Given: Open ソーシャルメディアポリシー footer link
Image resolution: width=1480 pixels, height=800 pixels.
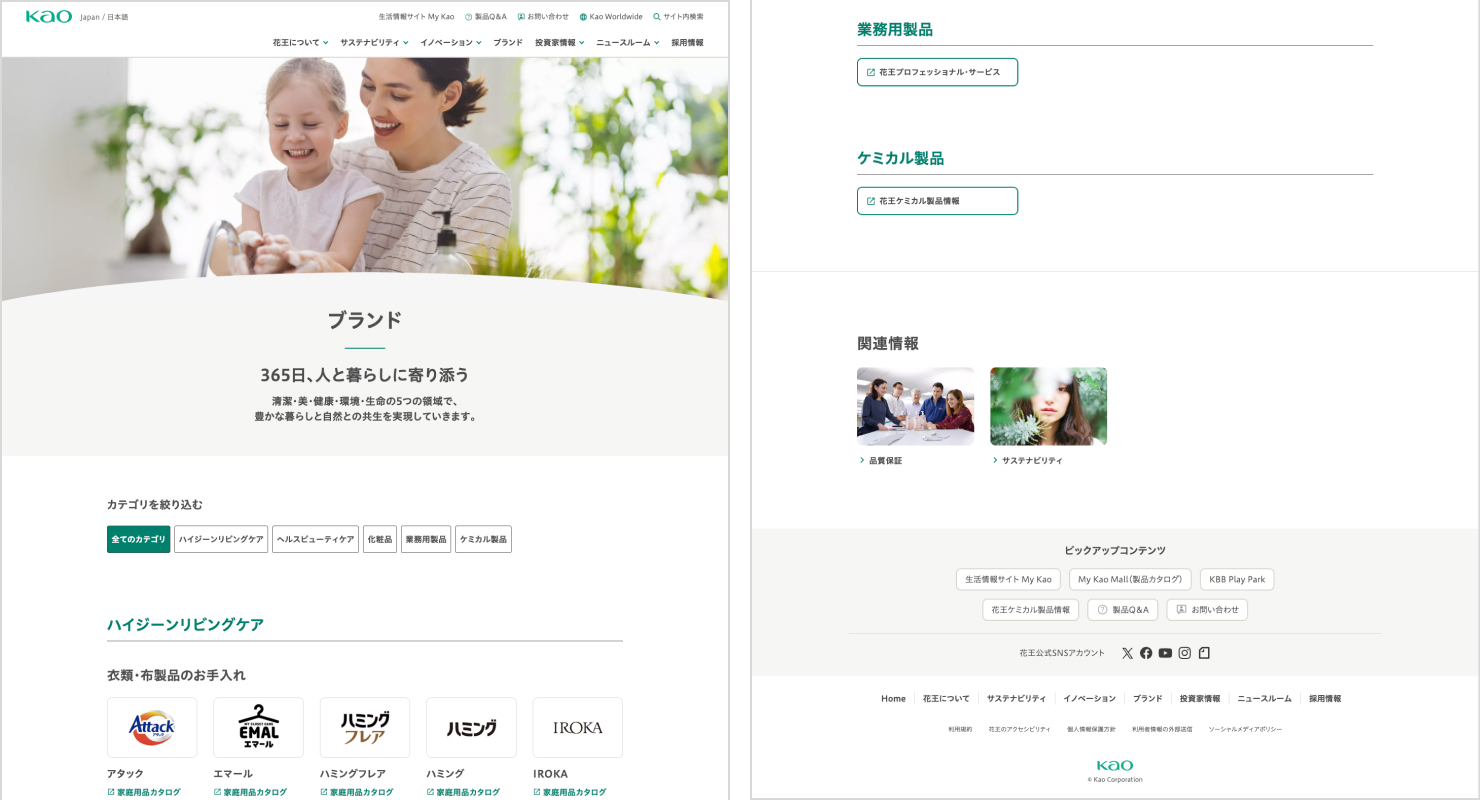Looking at the screenshot, I should pyautogui.click(x=1245, y=730).
